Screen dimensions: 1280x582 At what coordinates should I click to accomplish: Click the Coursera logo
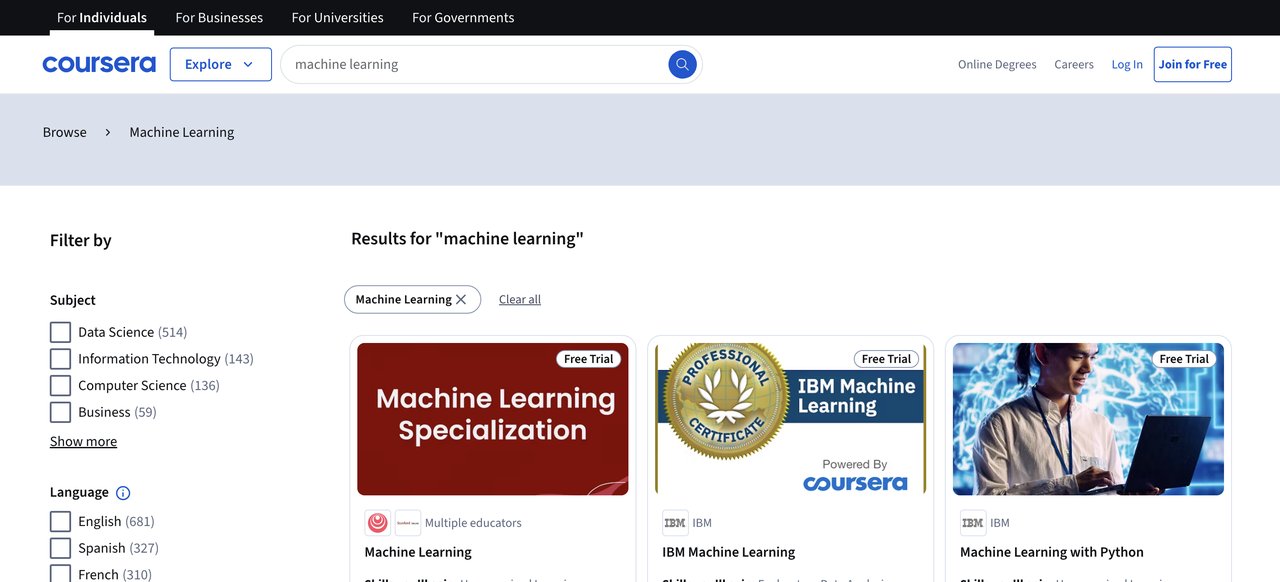pyautogui.click(x=99, y=65)
